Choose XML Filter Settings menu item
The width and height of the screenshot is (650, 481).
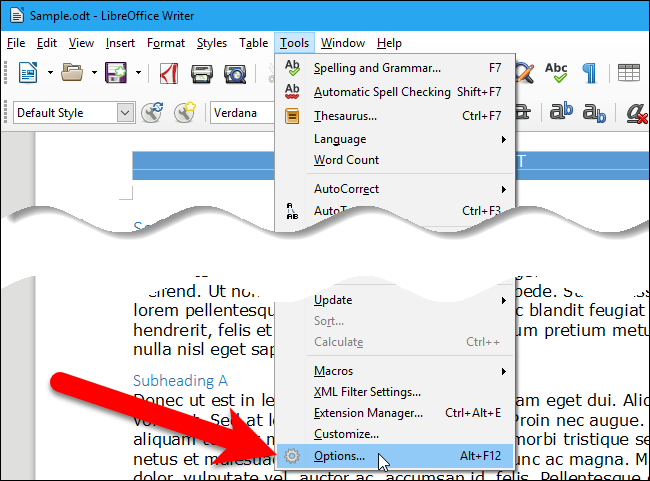click(395, 392)
